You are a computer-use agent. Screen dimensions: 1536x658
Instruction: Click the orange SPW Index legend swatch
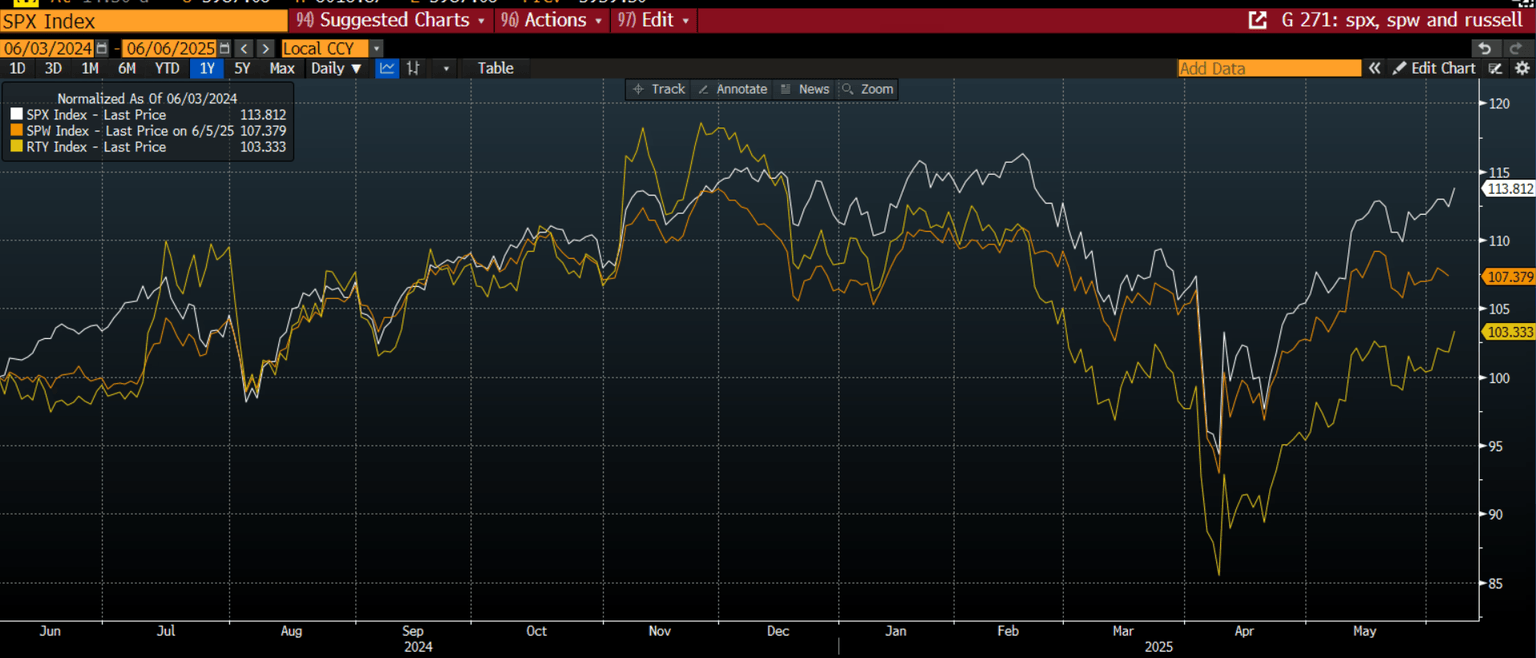[x=15, y=131]
